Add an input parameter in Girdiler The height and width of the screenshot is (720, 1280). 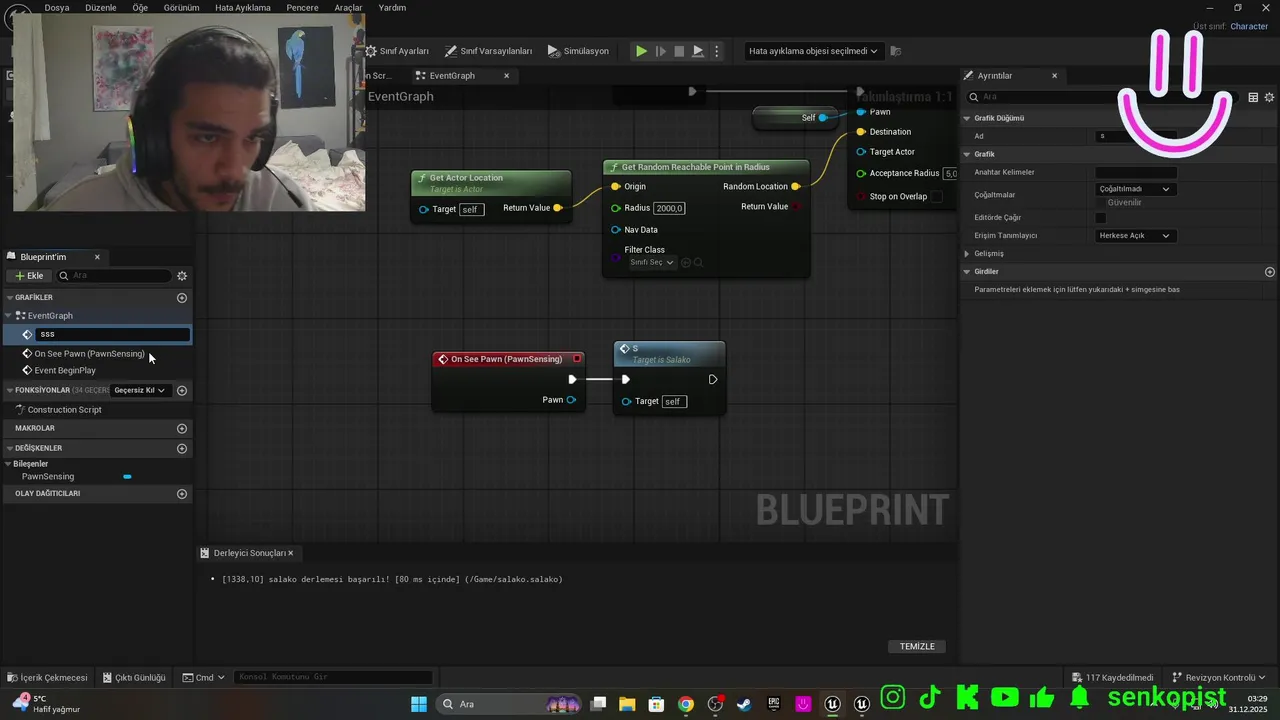coord(1270,272)
